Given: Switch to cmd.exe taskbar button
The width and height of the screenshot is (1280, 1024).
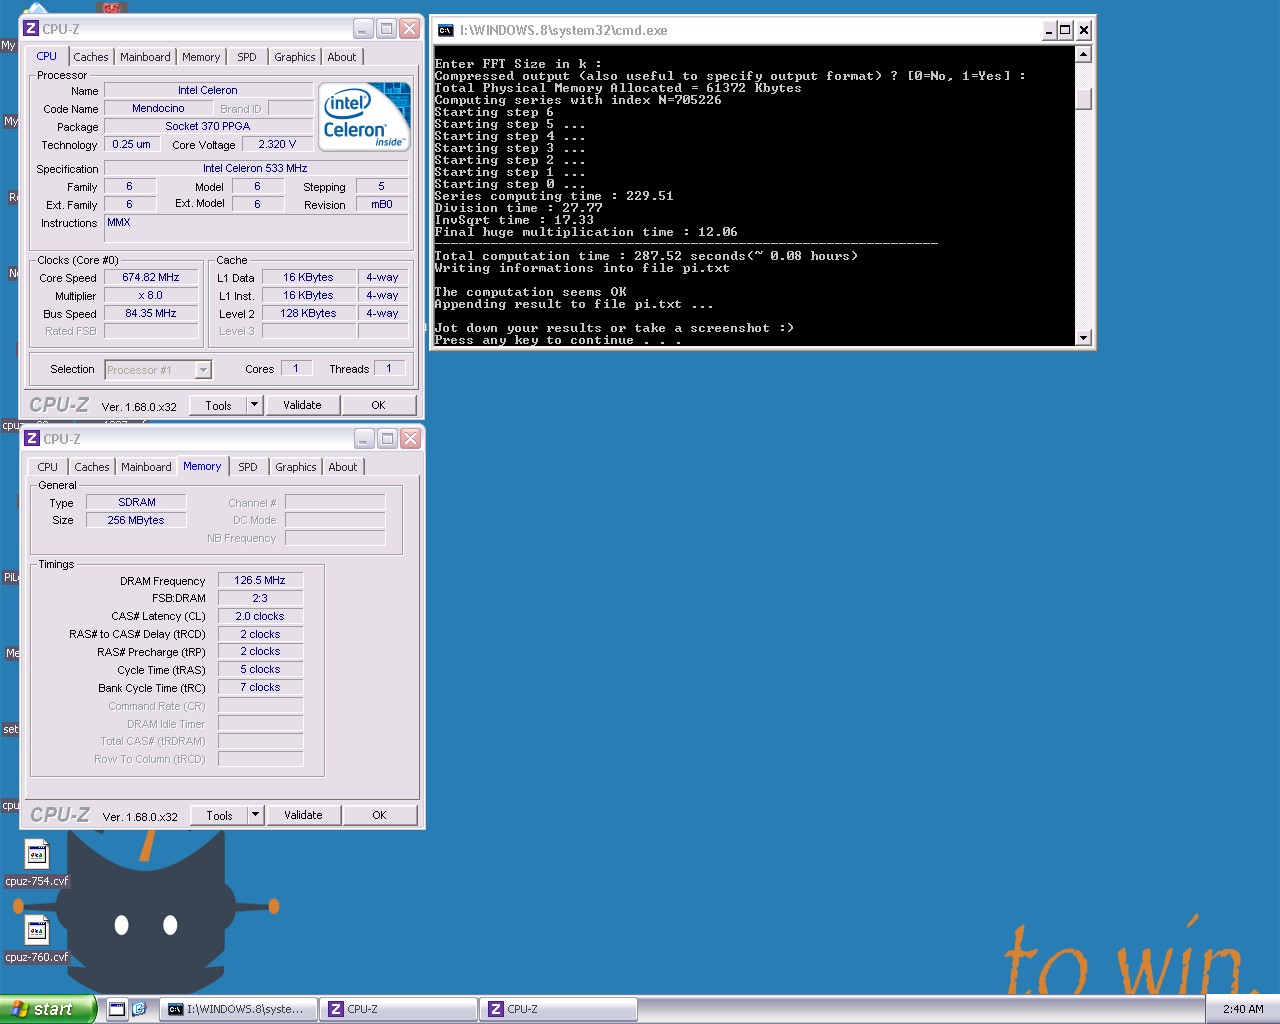Looking at the screenshot, I should pos(239,1009).
